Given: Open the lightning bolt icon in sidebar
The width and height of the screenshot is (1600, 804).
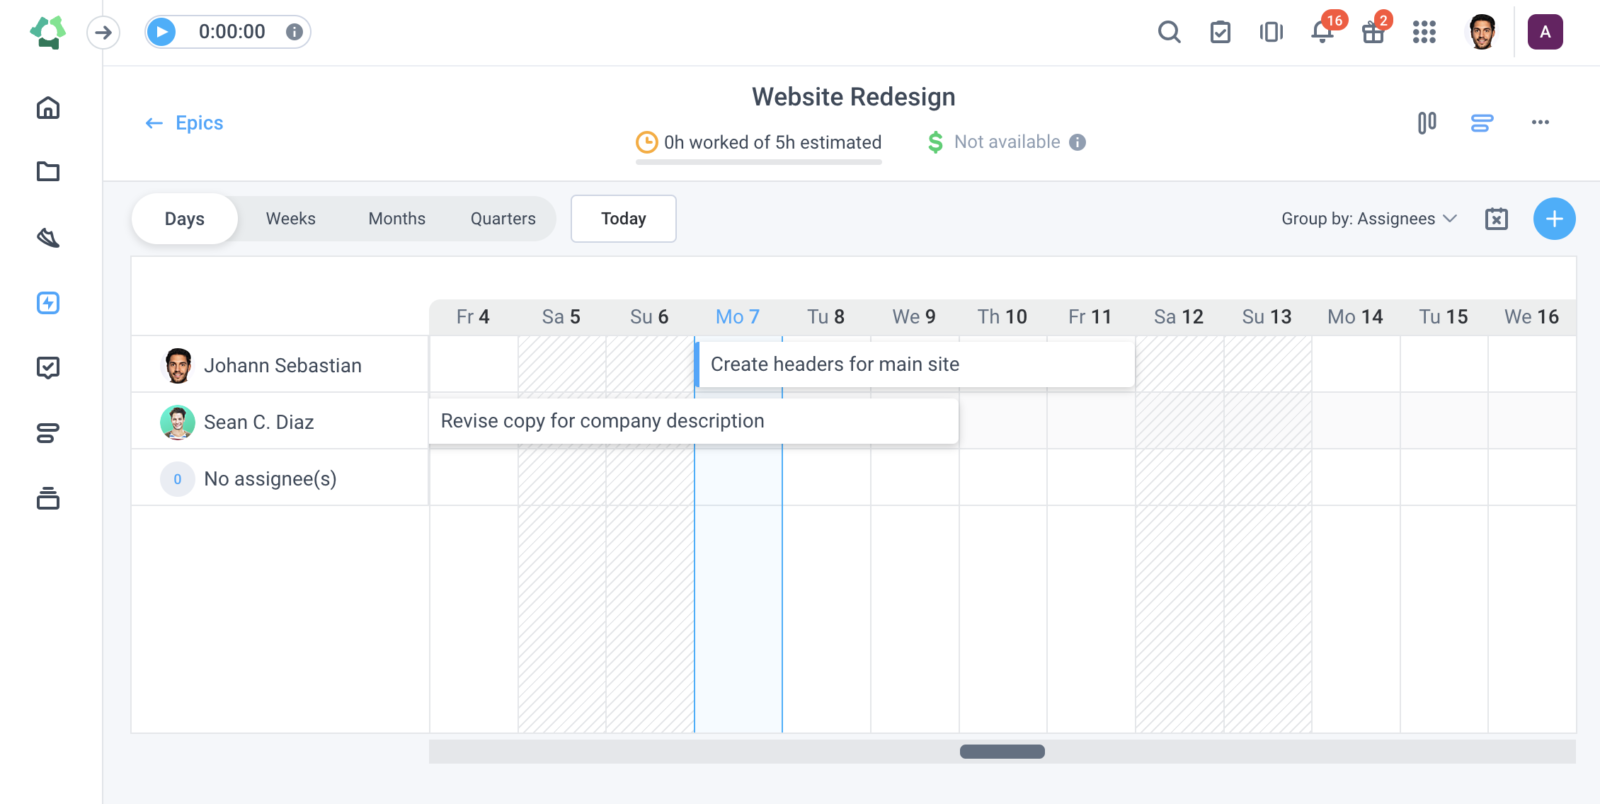Looking at the screenshot, I should (x=48, y=303).
